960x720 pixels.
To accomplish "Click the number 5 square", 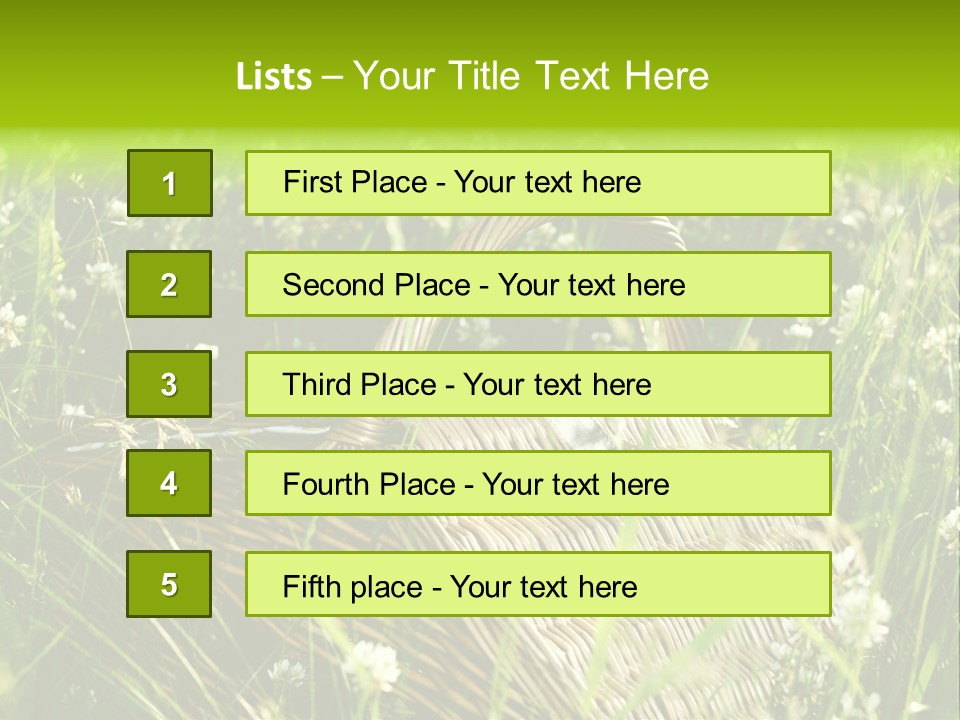I will click(x=169, y=584).
